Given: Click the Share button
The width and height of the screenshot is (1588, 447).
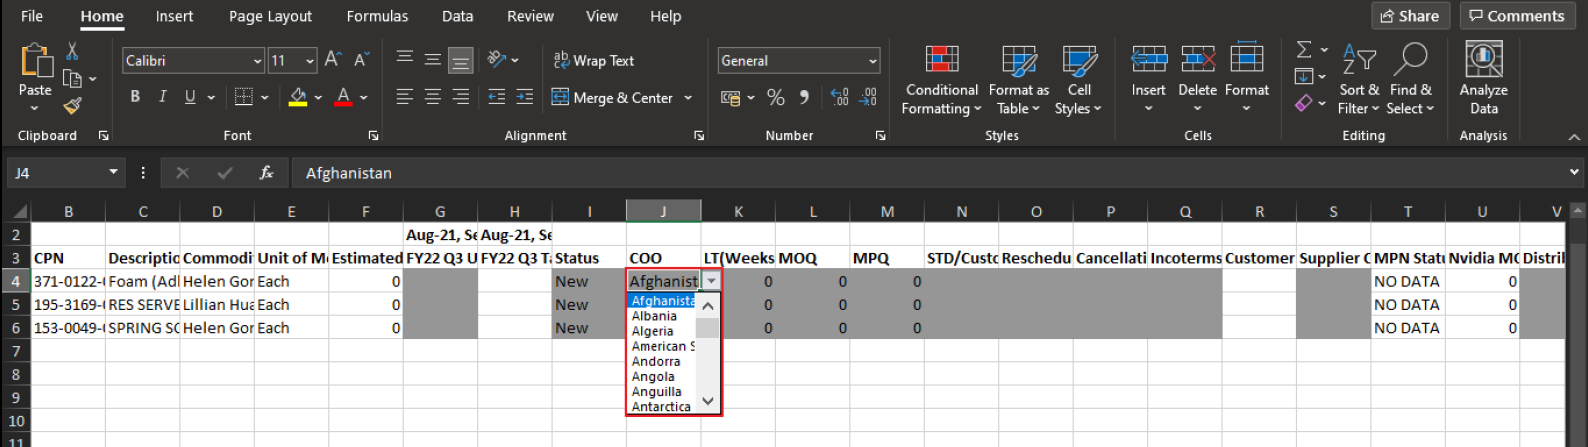Looking at the screenshot, I should (x=1410, y=16).
